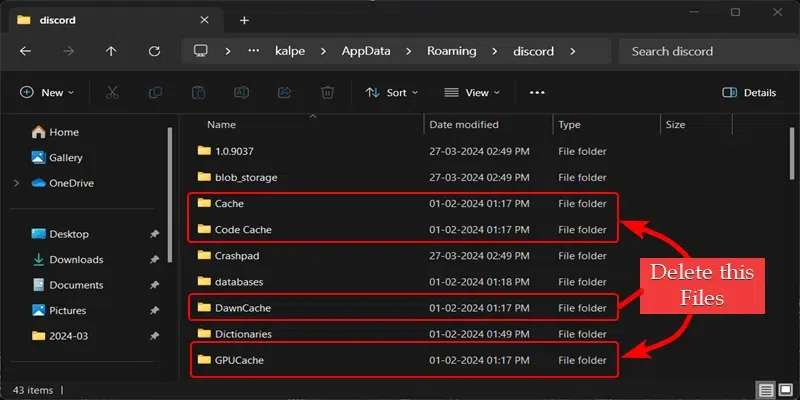This screenshot has width=800, height=400.
Task: Click the navigation pane scrollbar
Action: coord(170,194)
